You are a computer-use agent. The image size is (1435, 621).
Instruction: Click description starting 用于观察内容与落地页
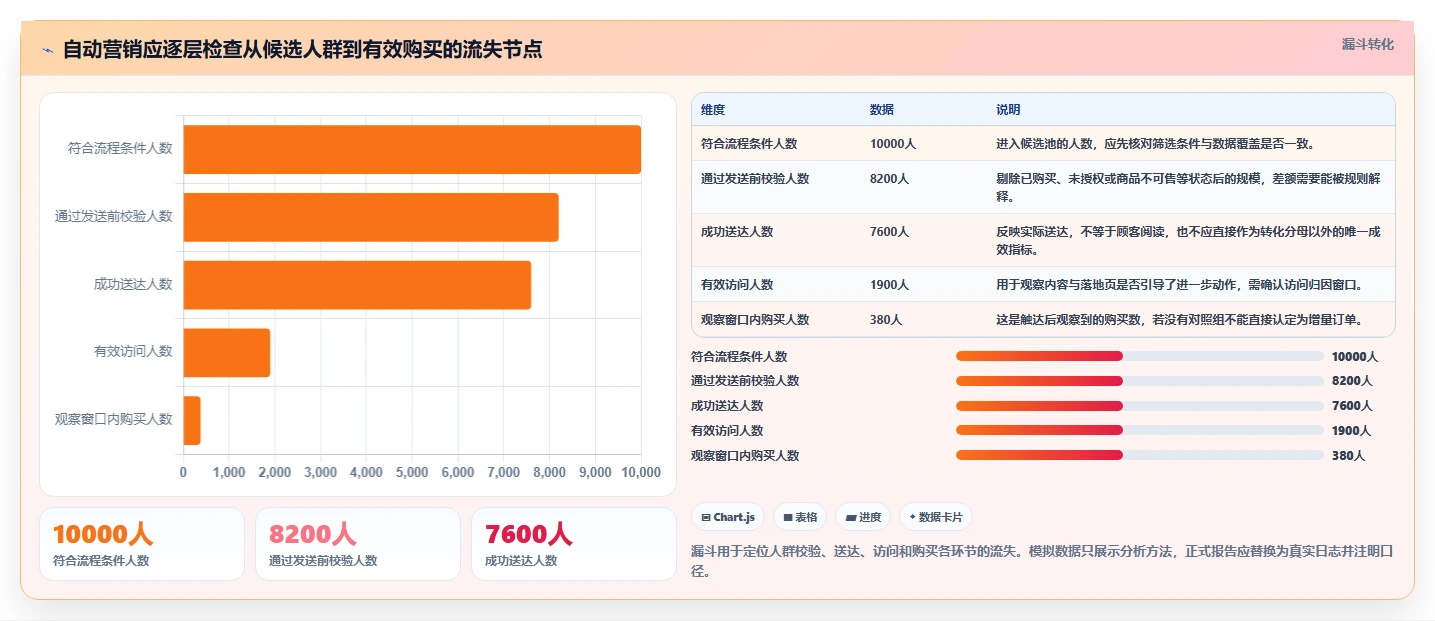(x=1180, y=285)
